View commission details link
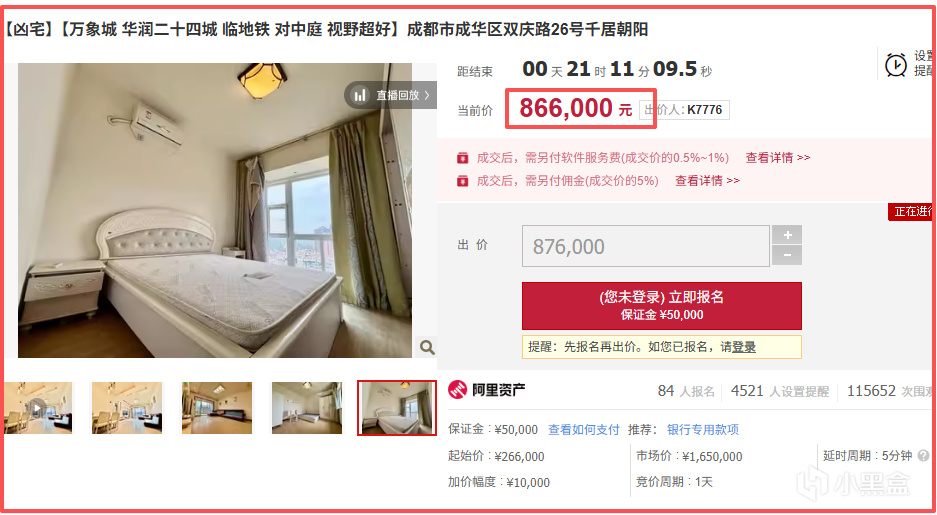 (x=707, y=181)
